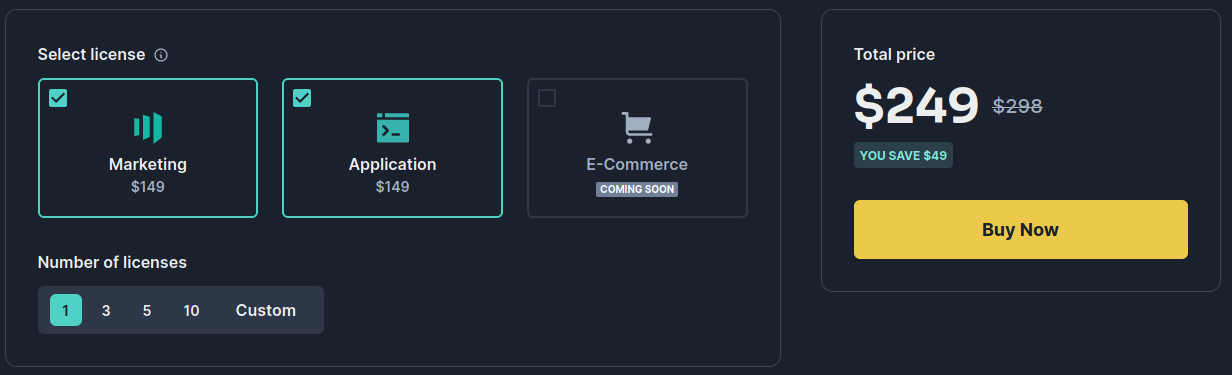Select Custom number of licenses
Viewport: 1232px width, 375px height.
(266, 310)
